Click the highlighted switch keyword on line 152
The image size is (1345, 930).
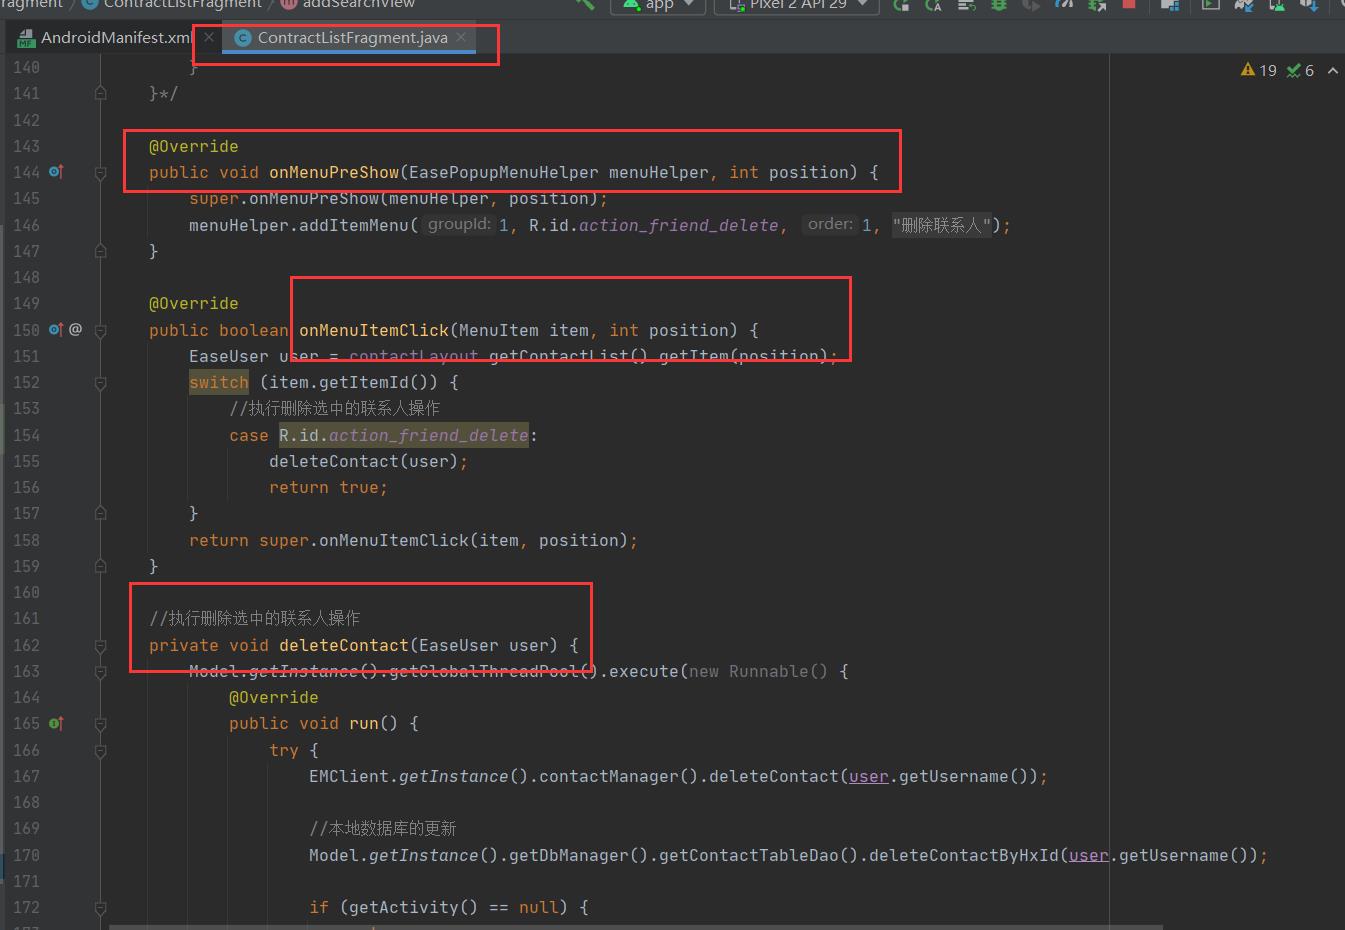click(219, 382)
